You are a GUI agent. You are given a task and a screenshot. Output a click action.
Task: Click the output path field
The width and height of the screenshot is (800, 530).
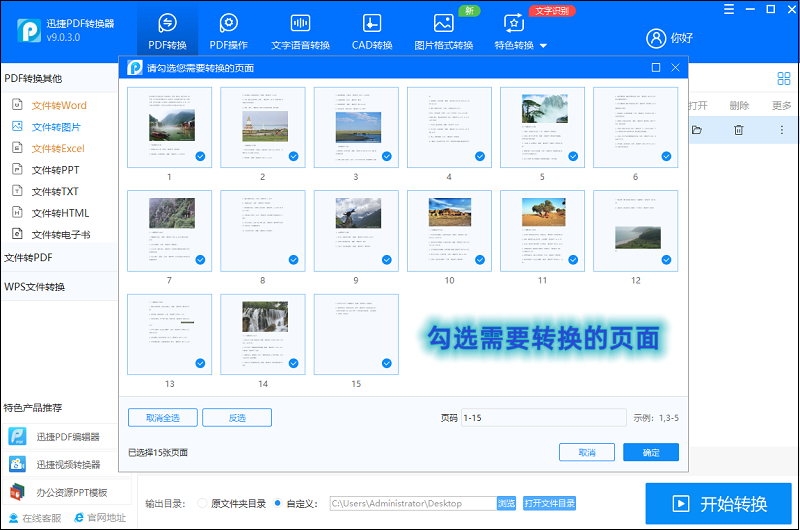click(413, 503)
